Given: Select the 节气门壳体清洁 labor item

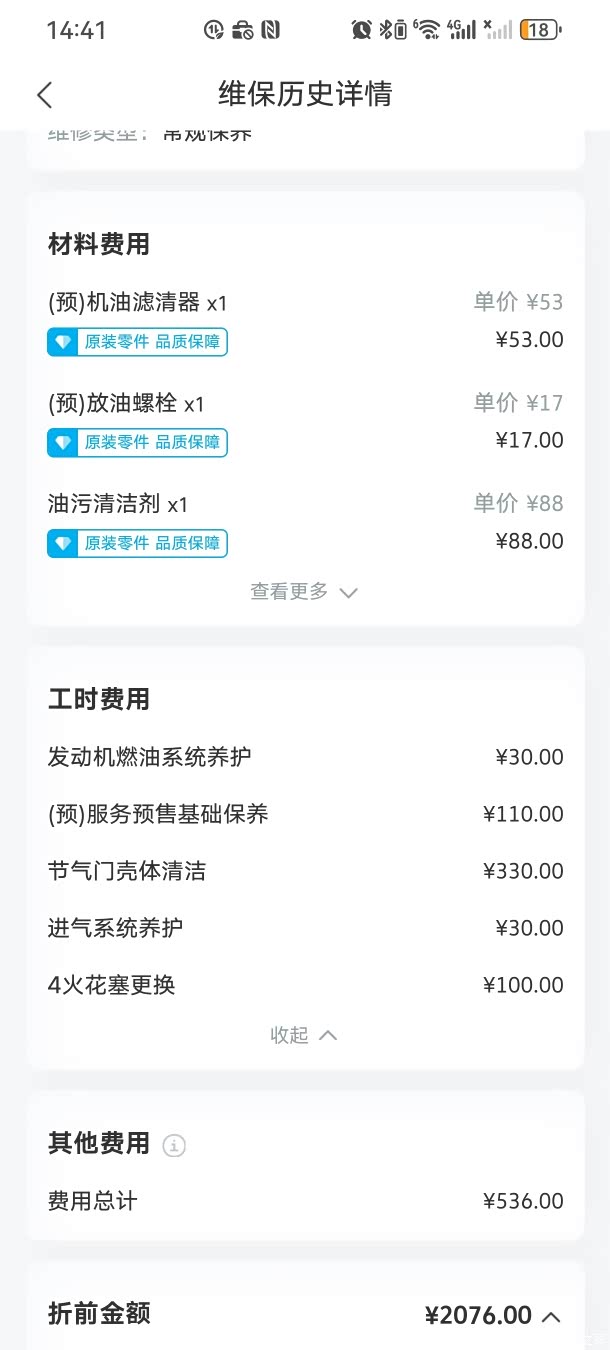Looking at the screenshot, I should click(x=127, y=871).
